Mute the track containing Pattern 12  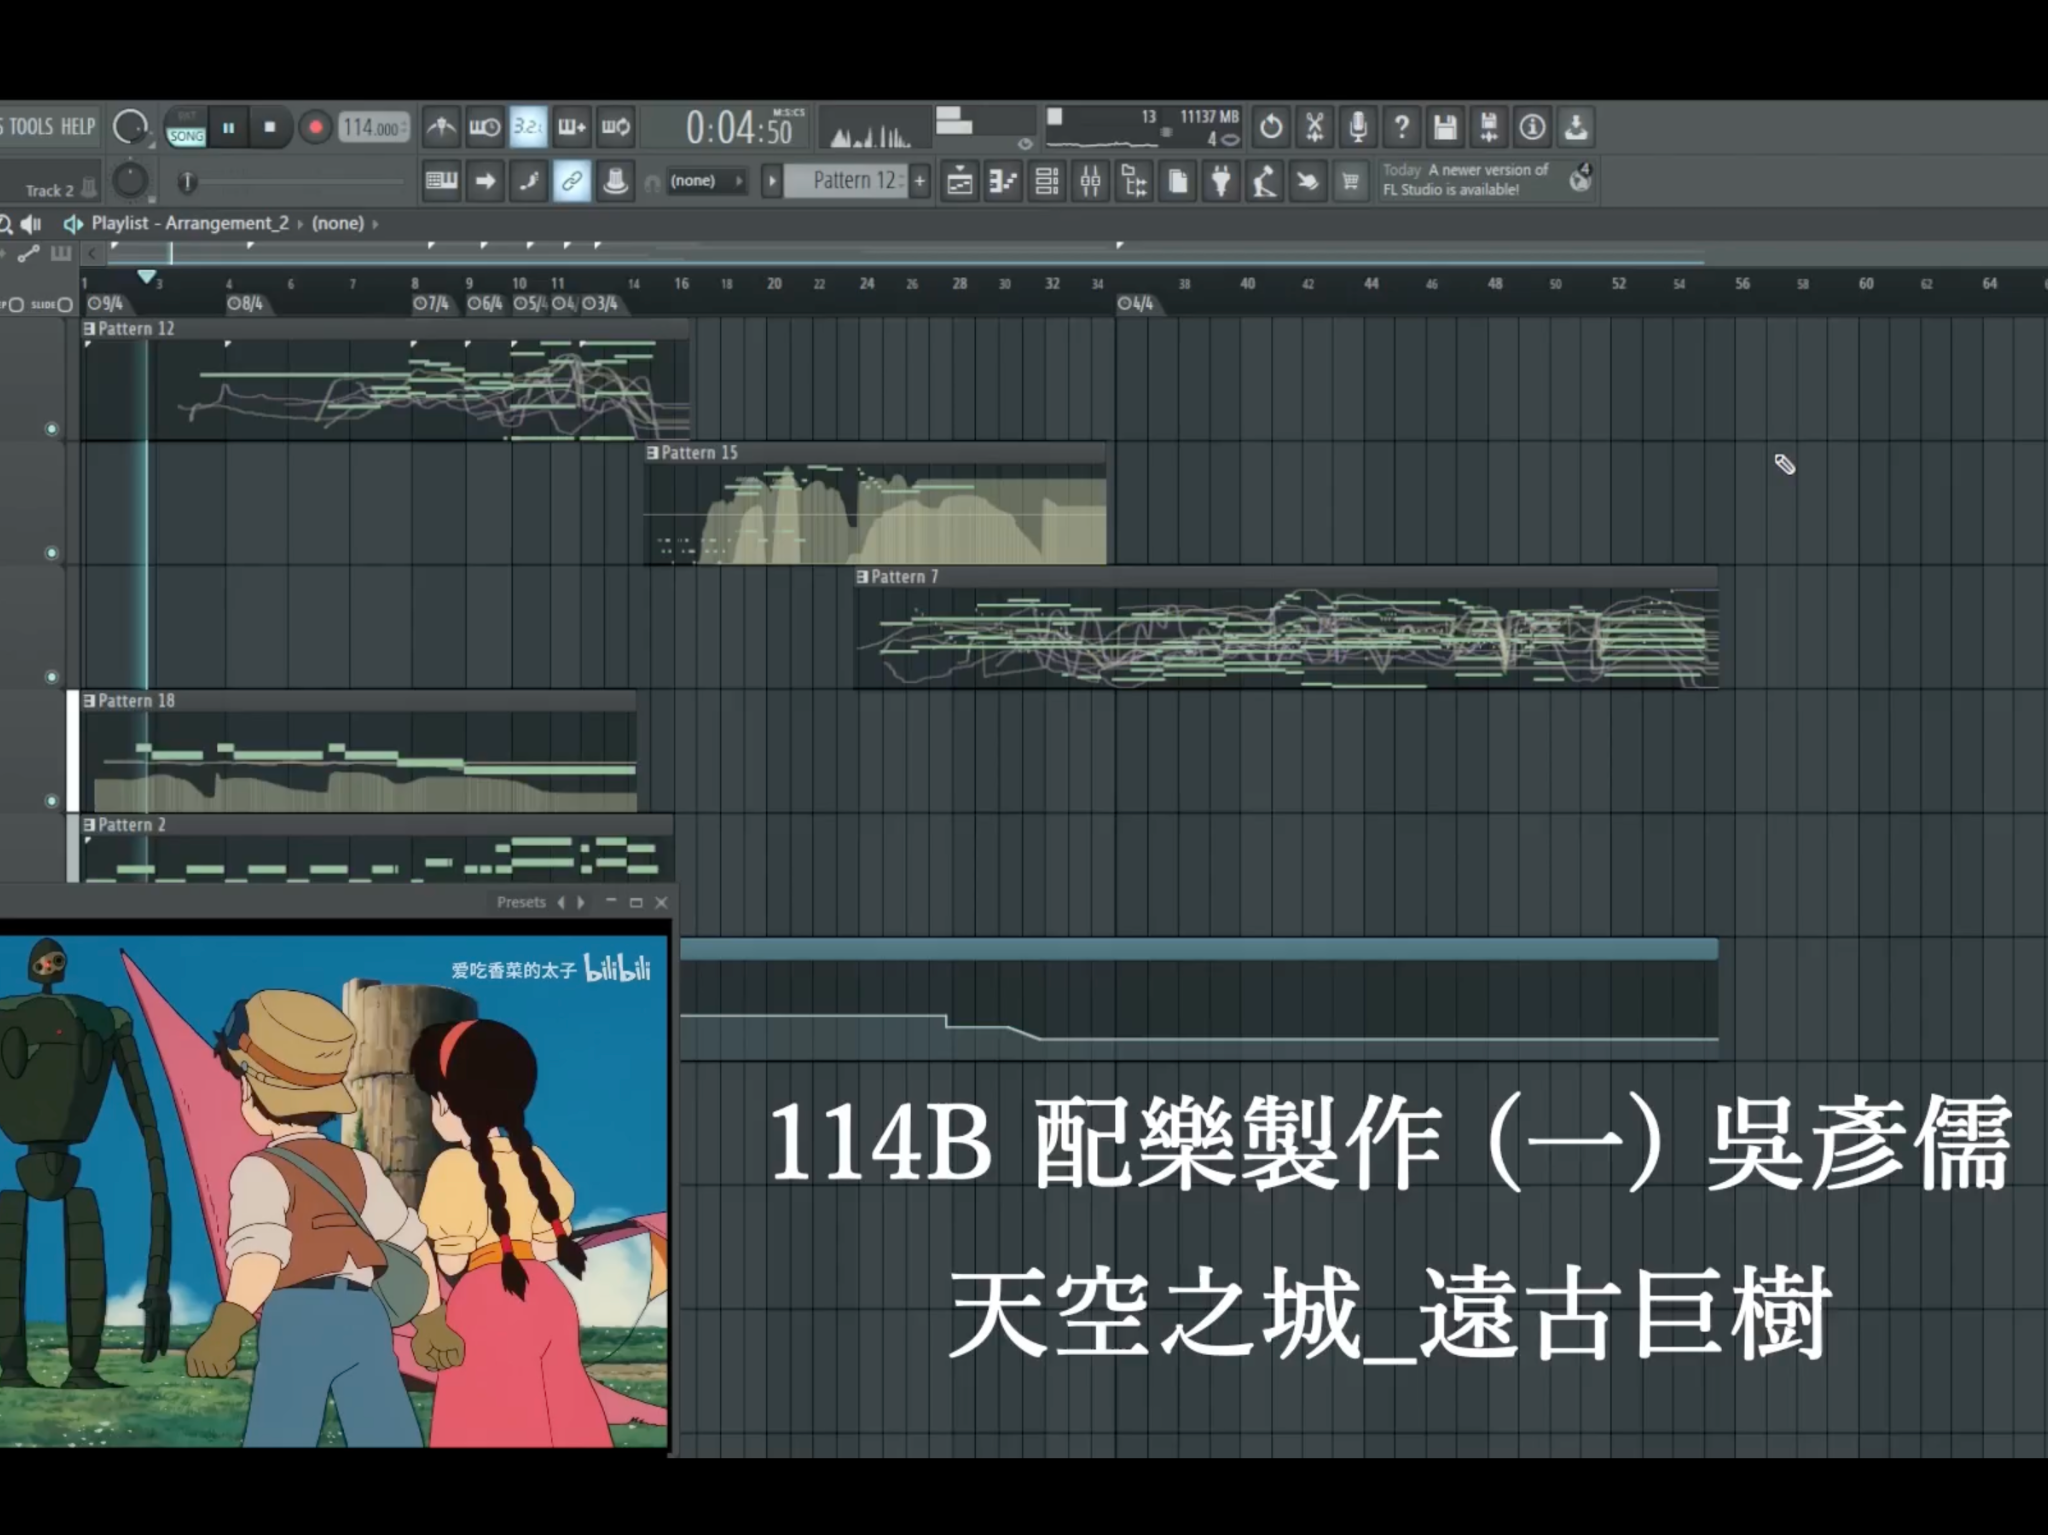pos(52,429)
